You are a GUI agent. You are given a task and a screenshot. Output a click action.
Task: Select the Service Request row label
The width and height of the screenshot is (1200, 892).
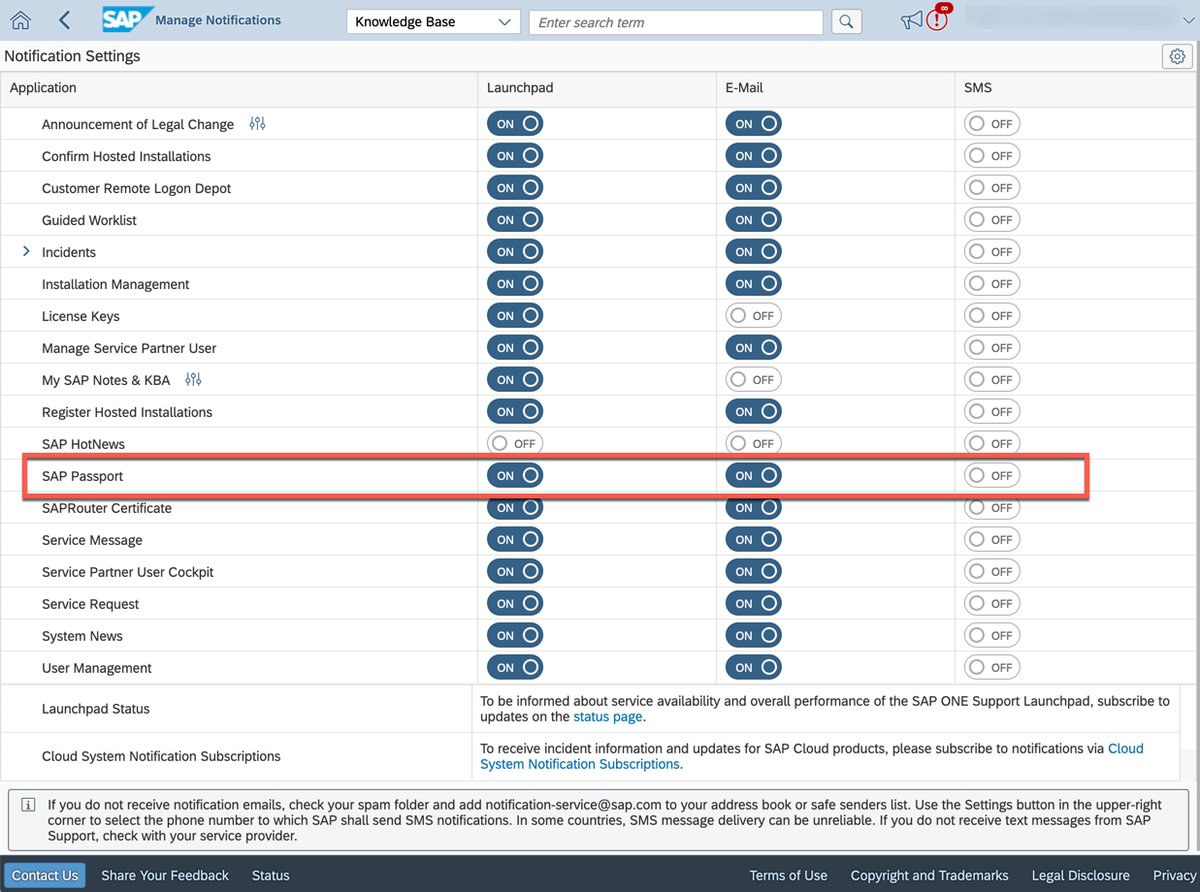tap(91, 604)
